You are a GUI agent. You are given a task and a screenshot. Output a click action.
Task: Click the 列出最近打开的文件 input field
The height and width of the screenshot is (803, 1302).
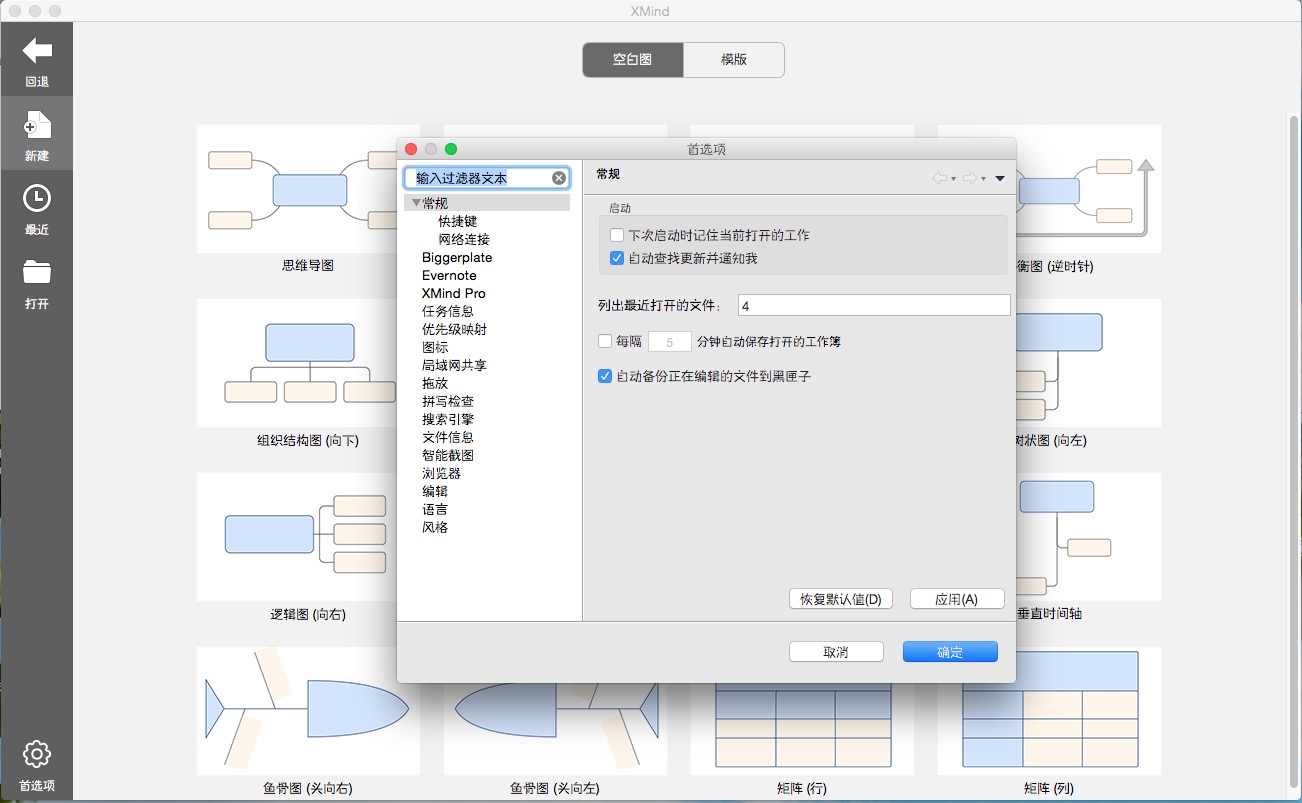[x=873, y=305]
